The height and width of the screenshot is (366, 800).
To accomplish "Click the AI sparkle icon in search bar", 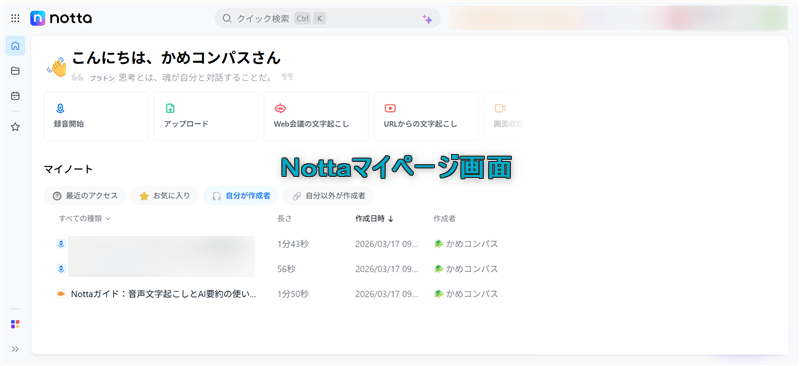I will (x=427, y=19).
